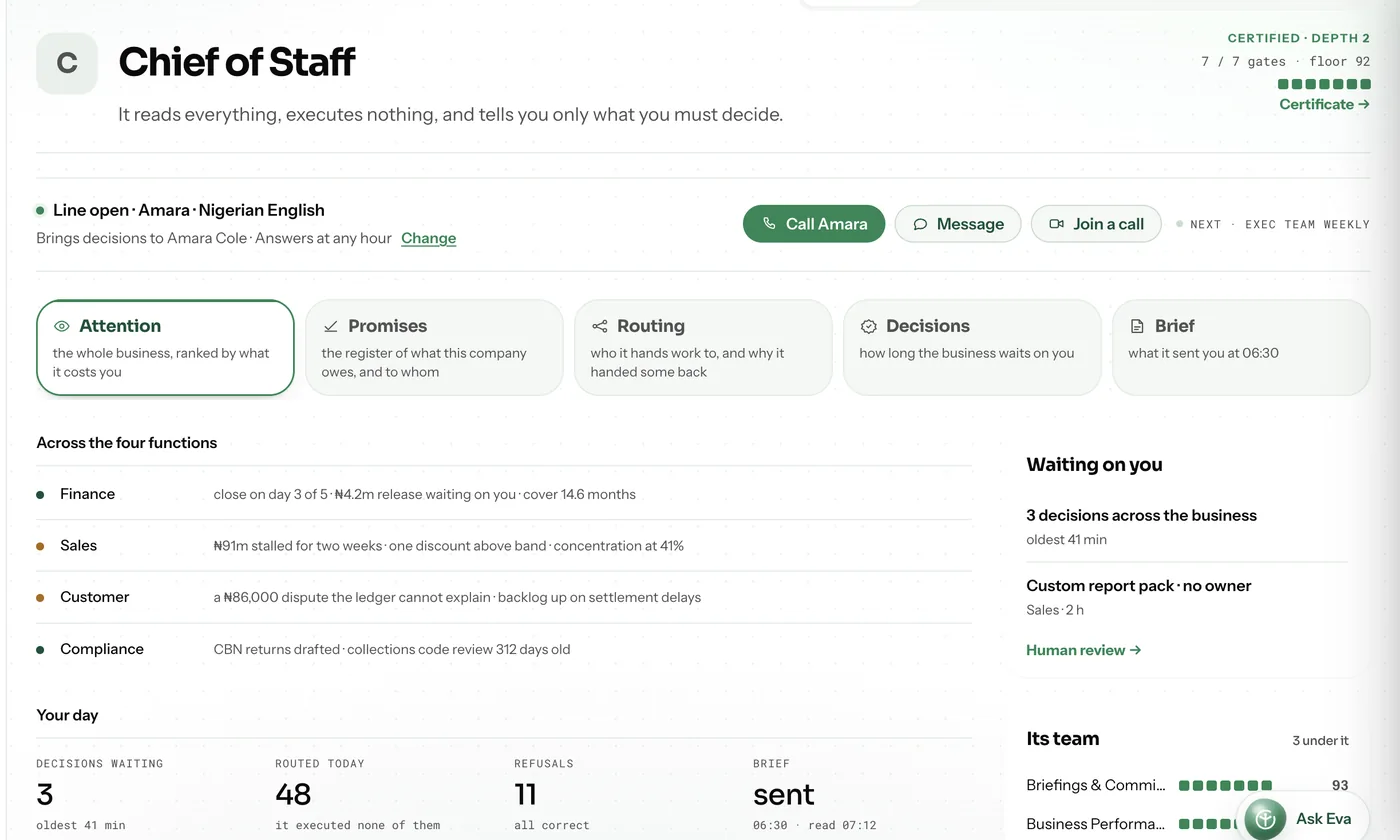Click the share-nodes icon on the Routing tab
Image resolution: width=1400 pixels, height=840 pixels.
click(600, 326)
